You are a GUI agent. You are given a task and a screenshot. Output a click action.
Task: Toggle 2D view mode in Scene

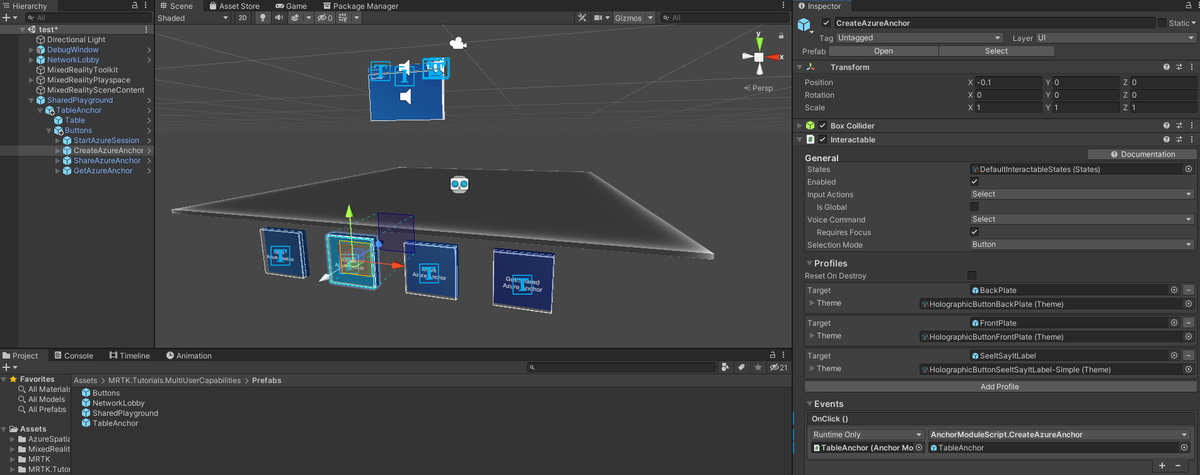click(x=242, y=18)
